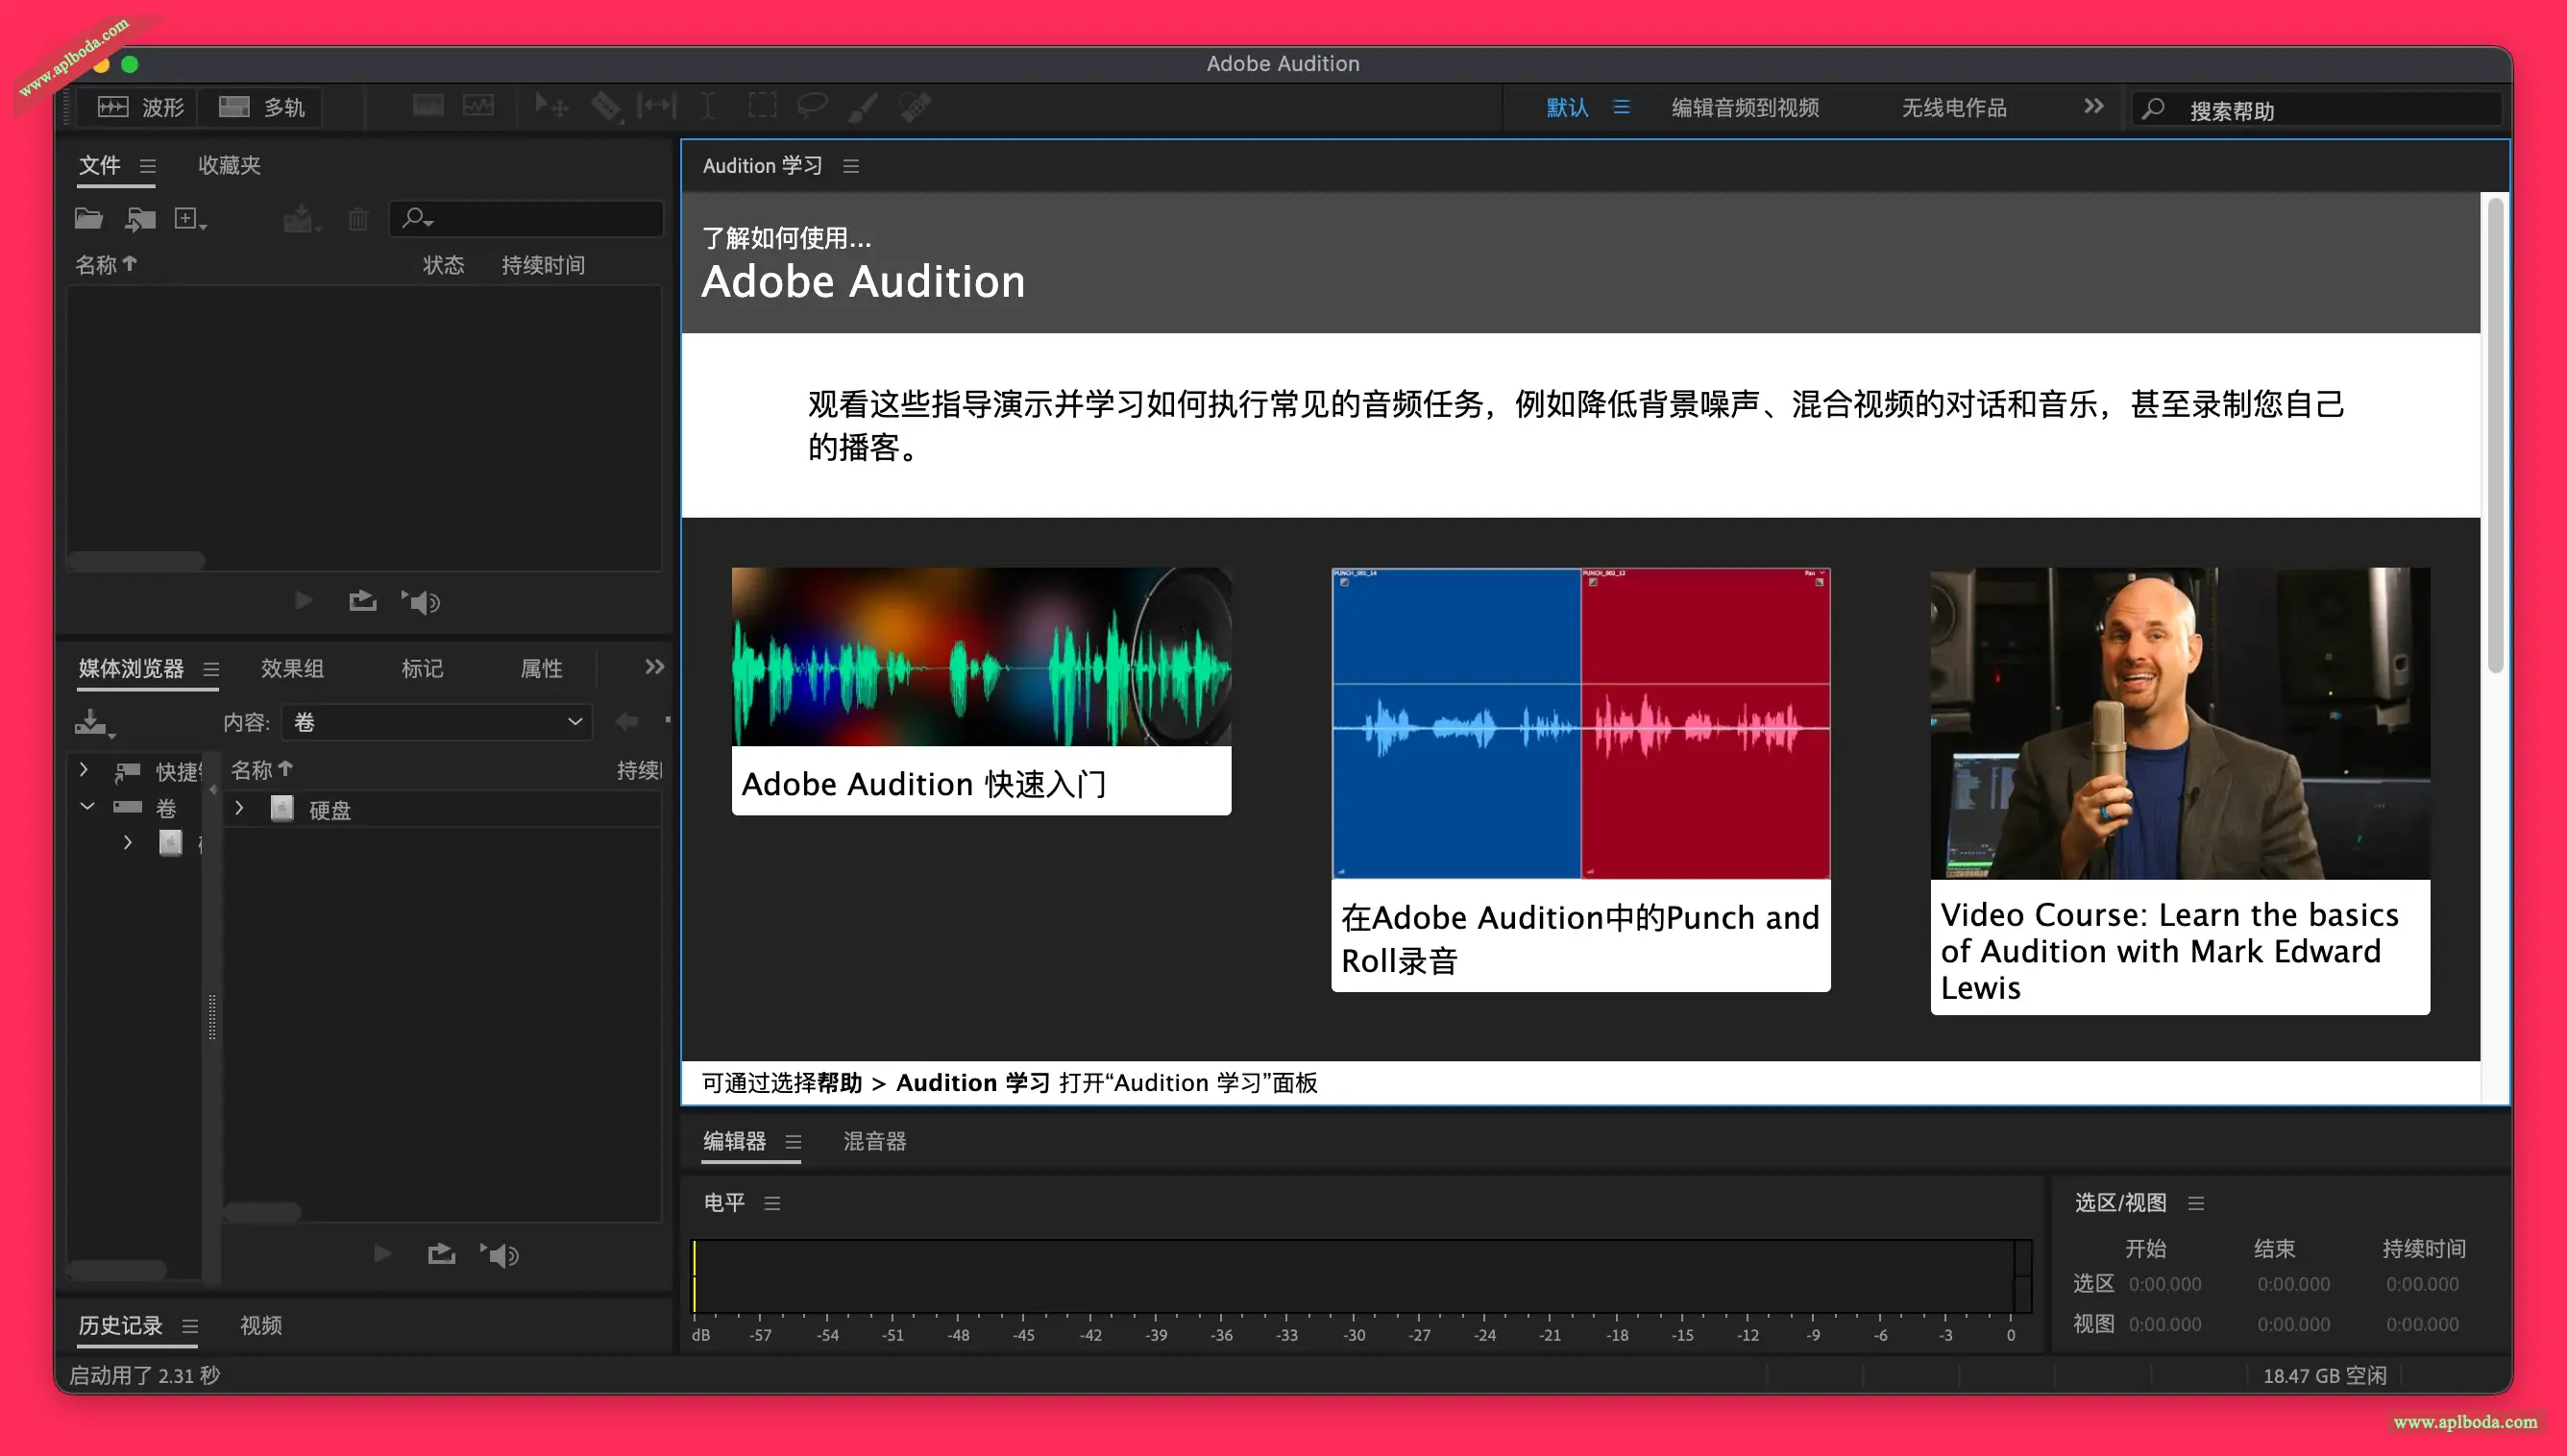Select the Spot Healing Brush tool
This screenshot has height=1456, width=2567.
pyautogui.click(x=915, y=106)
